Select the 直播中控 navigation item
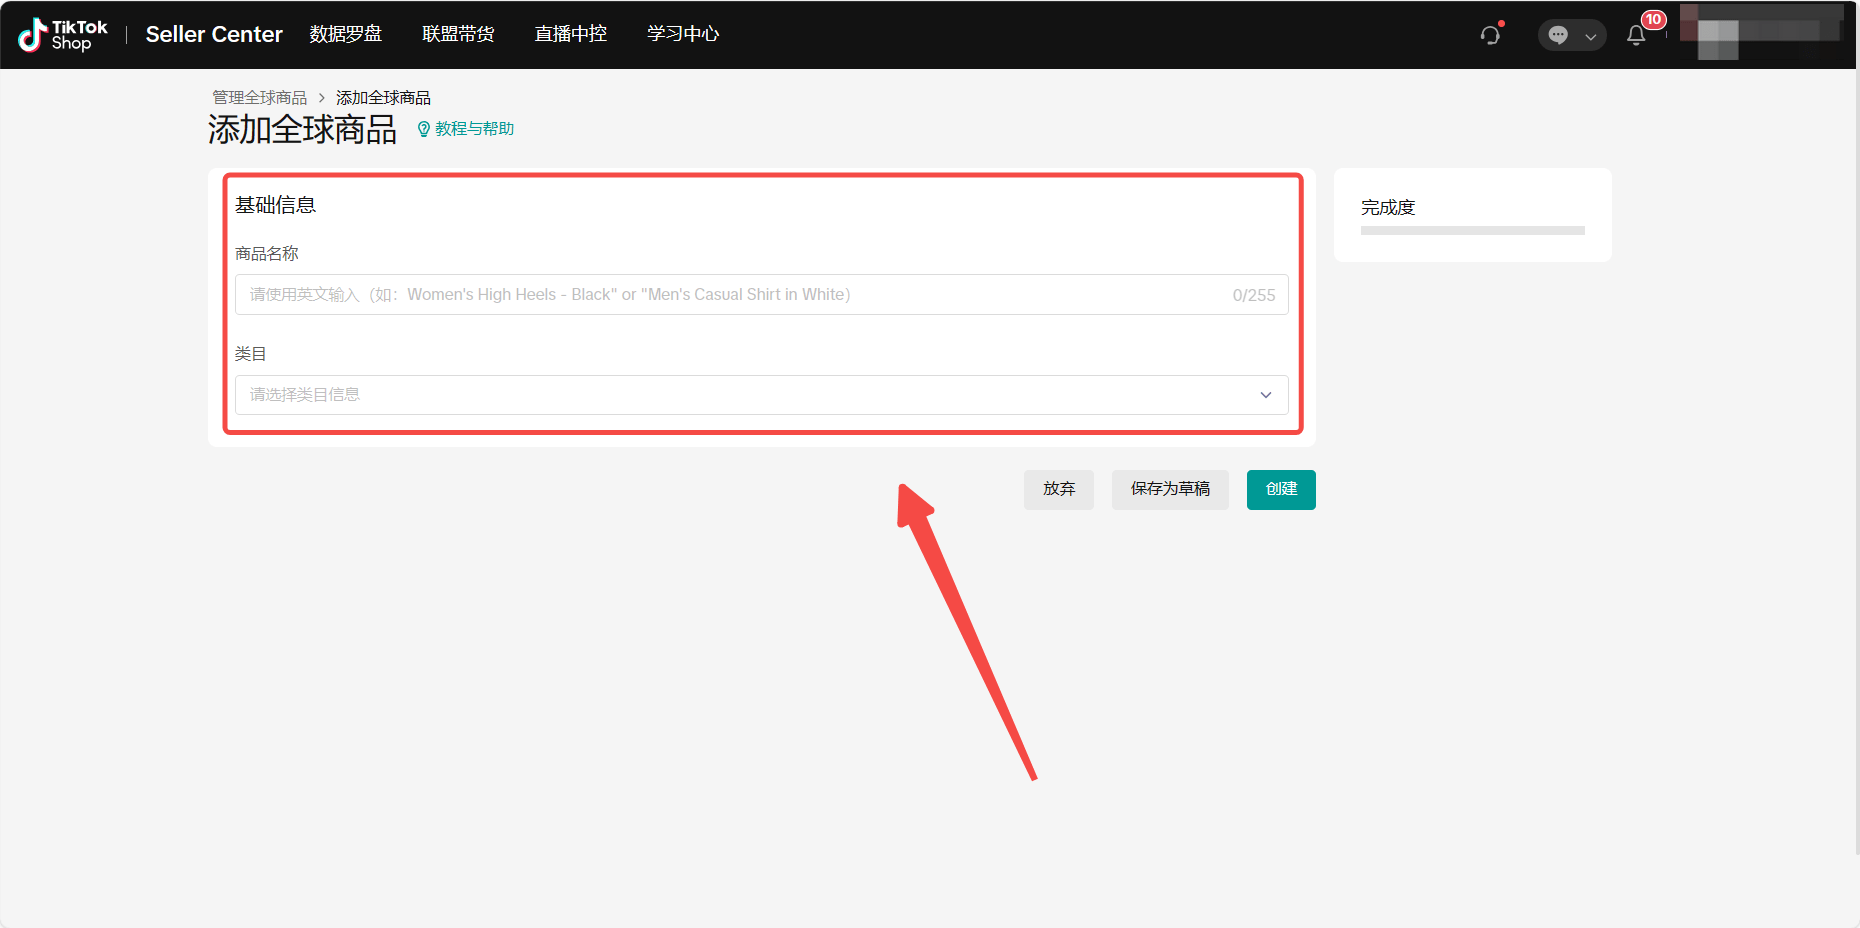This screenshot has height=928, width=1860. point(570,33)
